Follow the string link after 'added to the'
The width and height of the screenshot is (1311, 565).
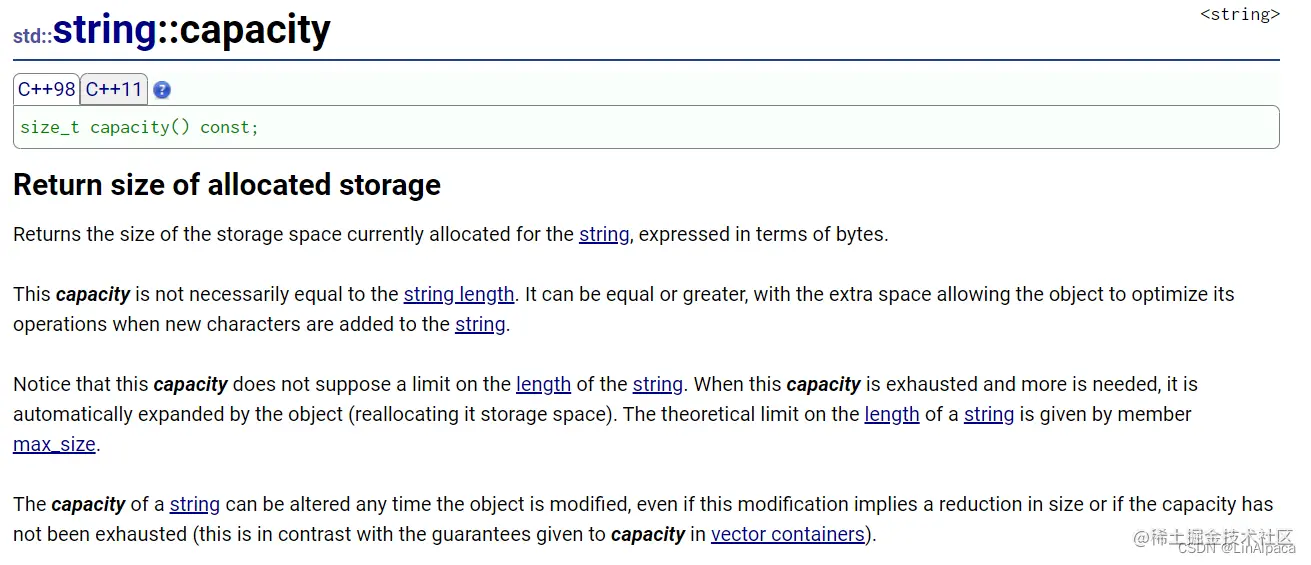[x=480, y=324]
